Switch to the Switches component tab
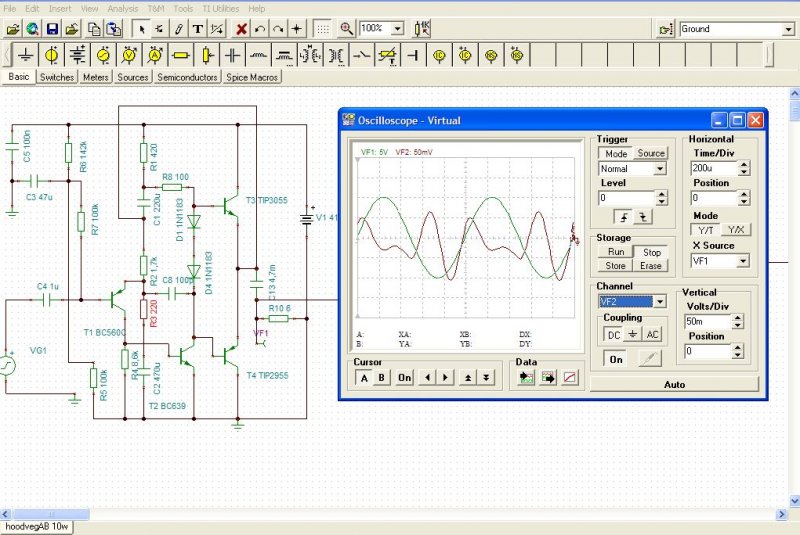This screenshot has width=800, height=535. point(57,78)
